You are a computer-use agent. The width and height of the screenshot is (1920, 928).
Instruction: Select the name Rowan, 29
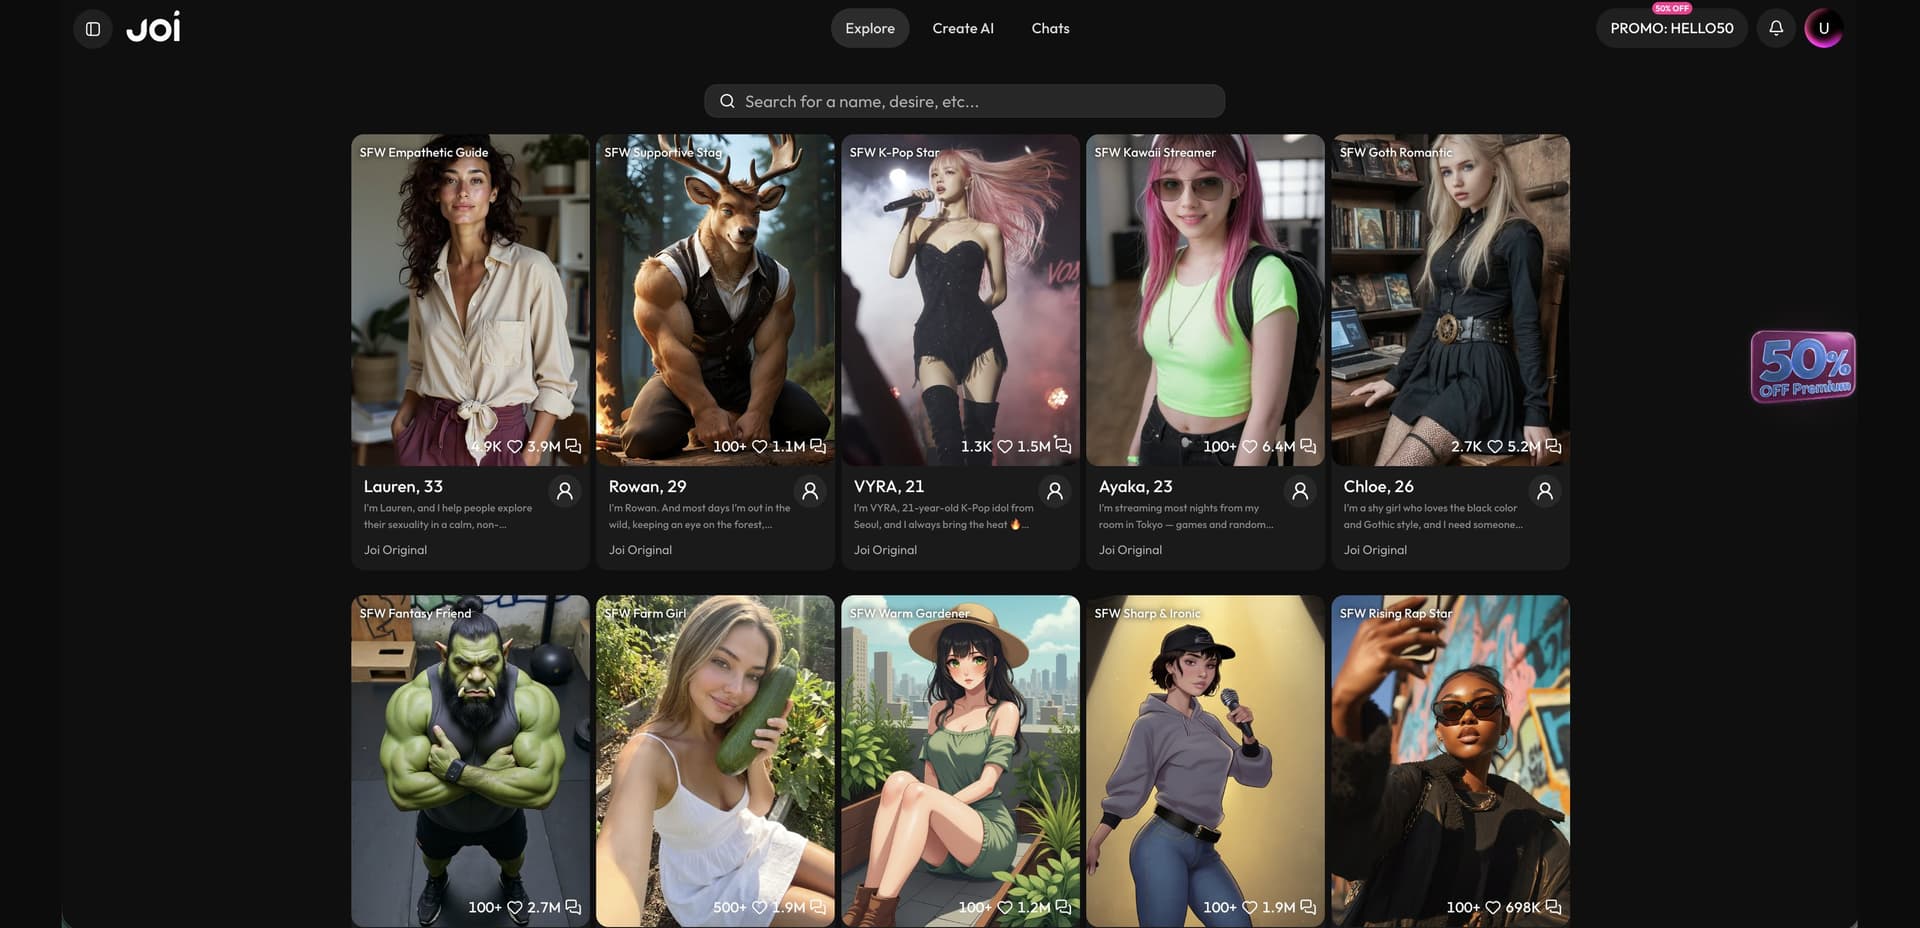coord(647,487)
